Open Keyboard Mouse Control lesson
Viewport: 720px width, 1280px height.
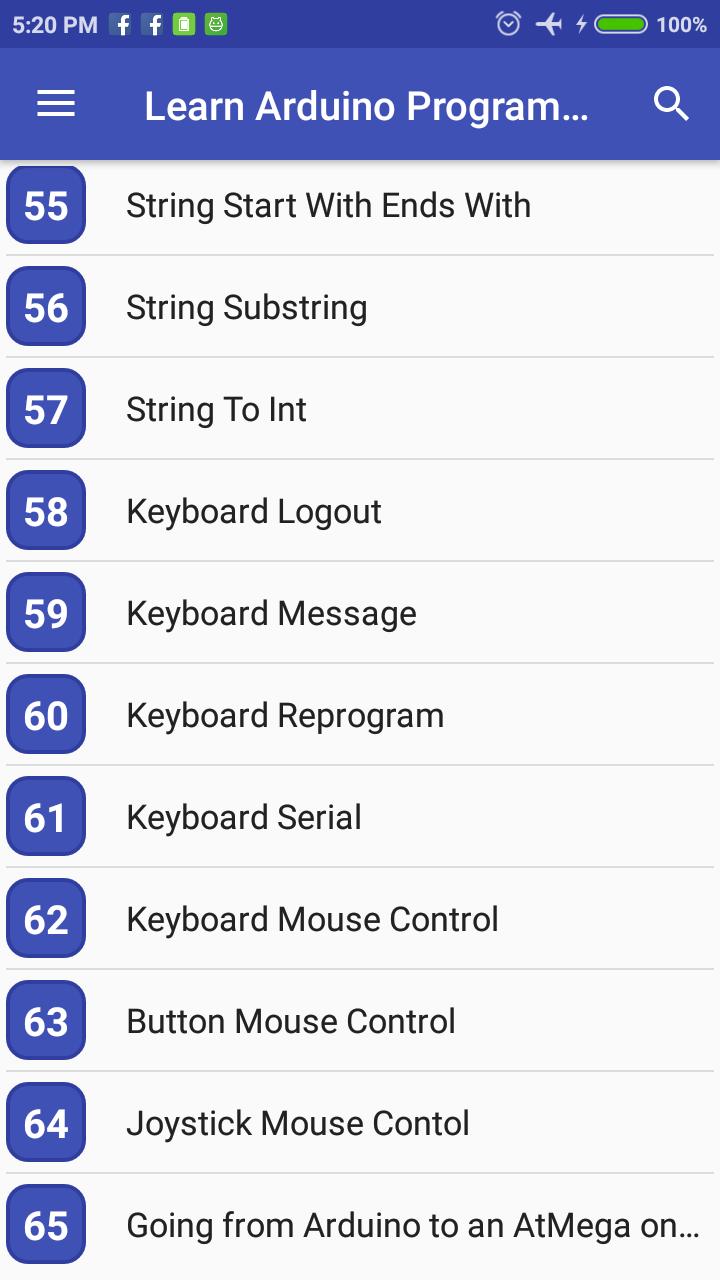pyautogui.click(x=312, y=920)
